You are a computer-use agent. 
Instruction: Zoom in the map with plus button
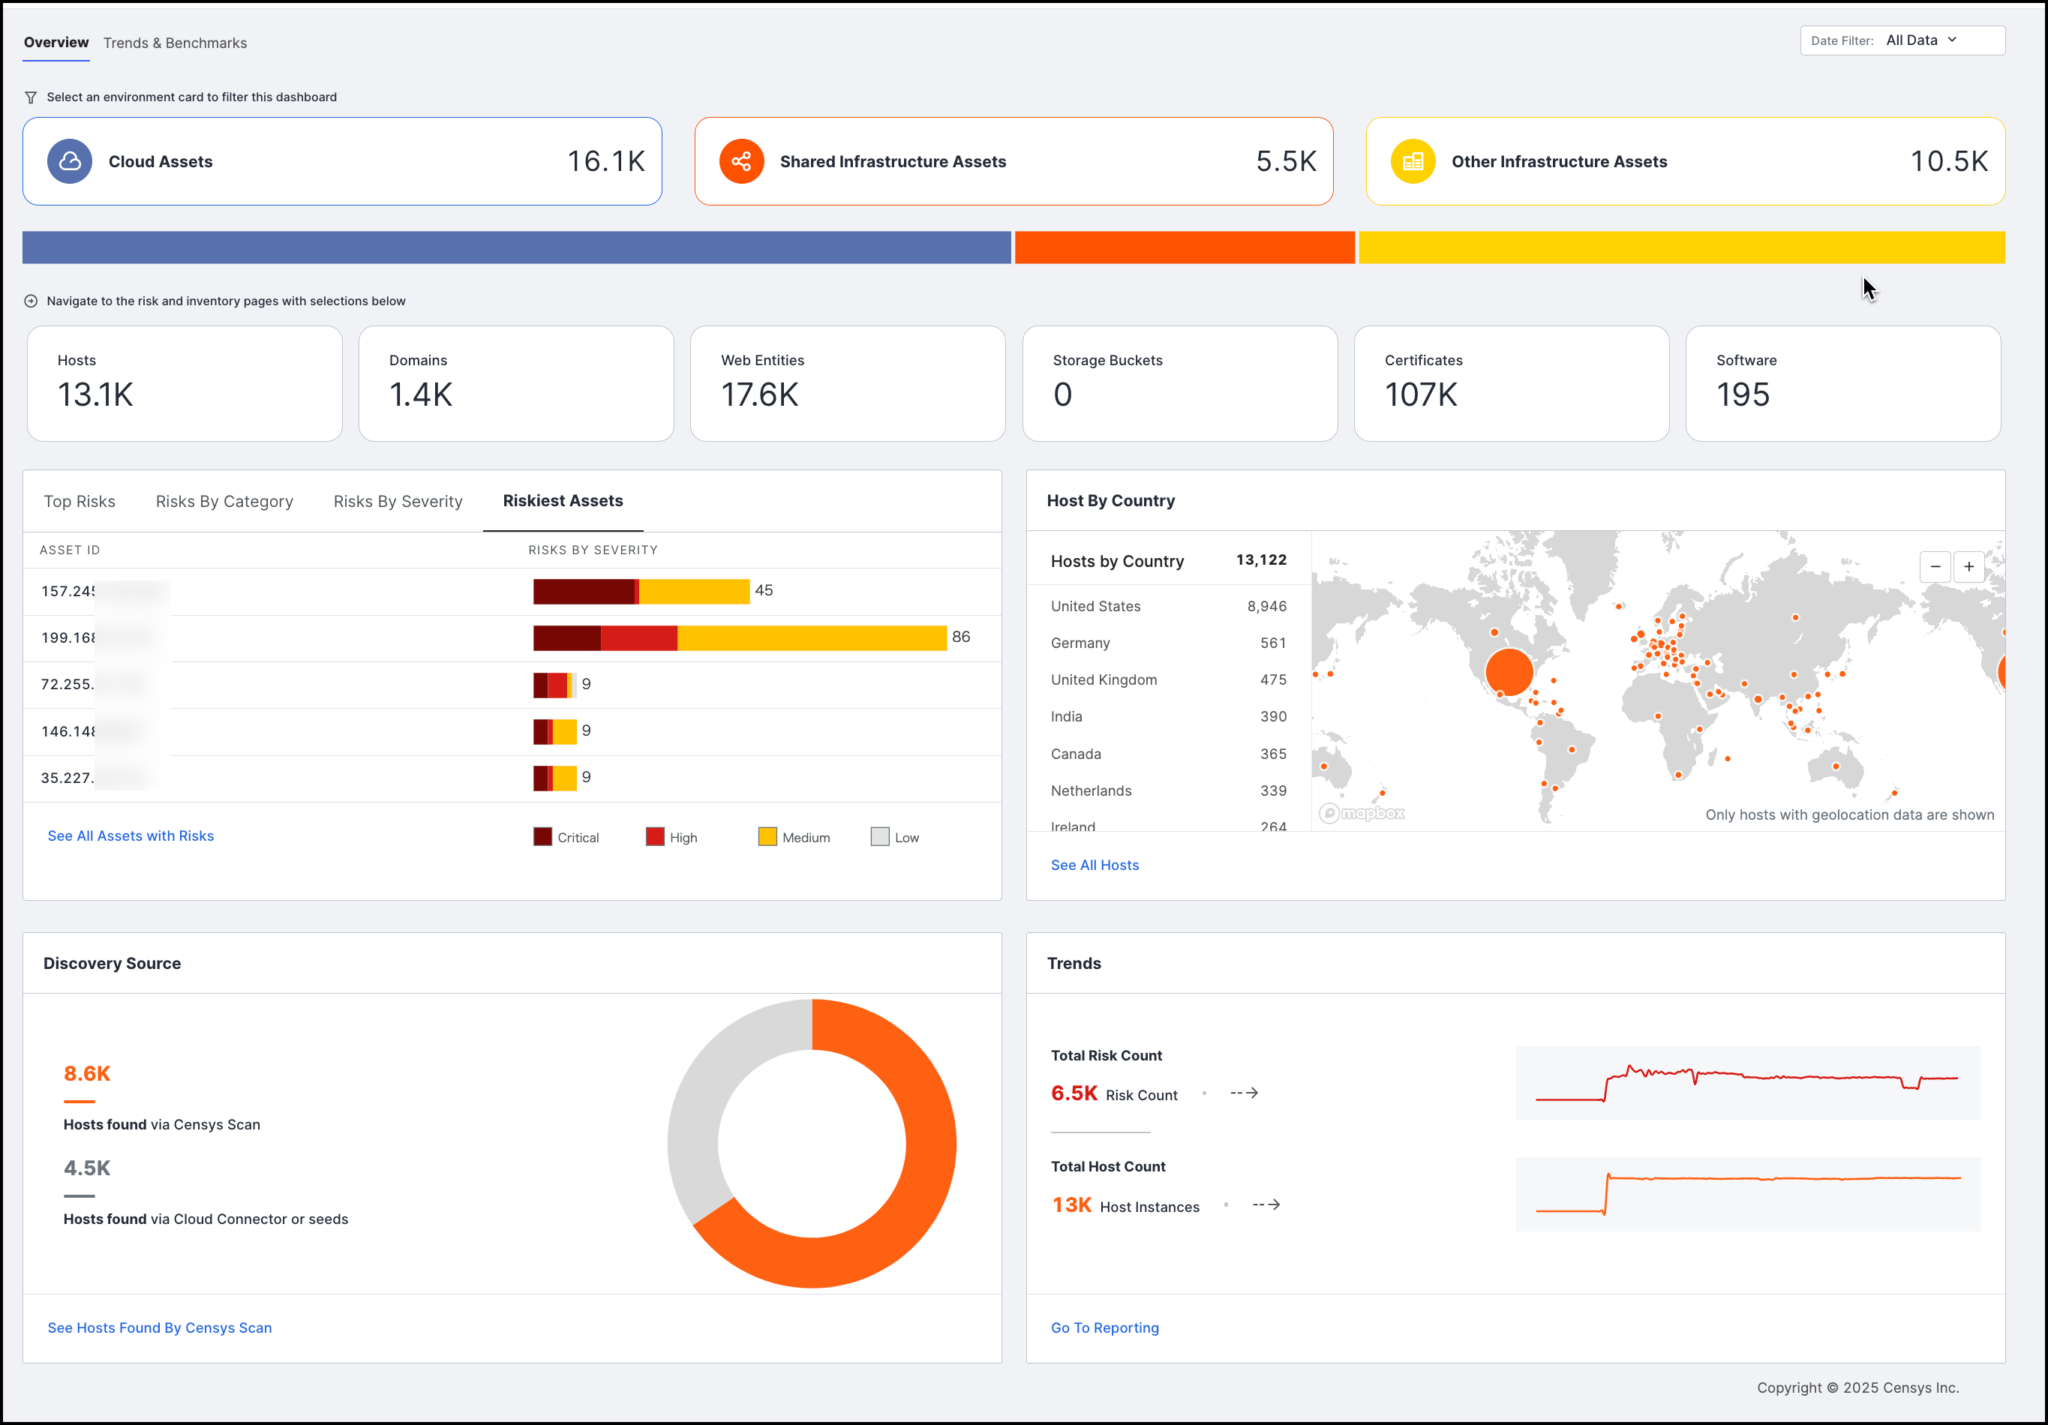[1968, 567]
